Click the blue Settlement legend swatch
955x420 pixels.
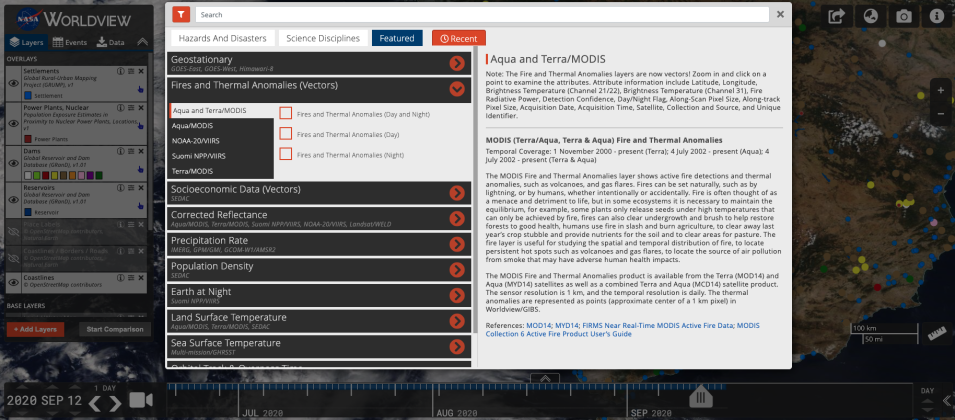[x=27, y=96]
